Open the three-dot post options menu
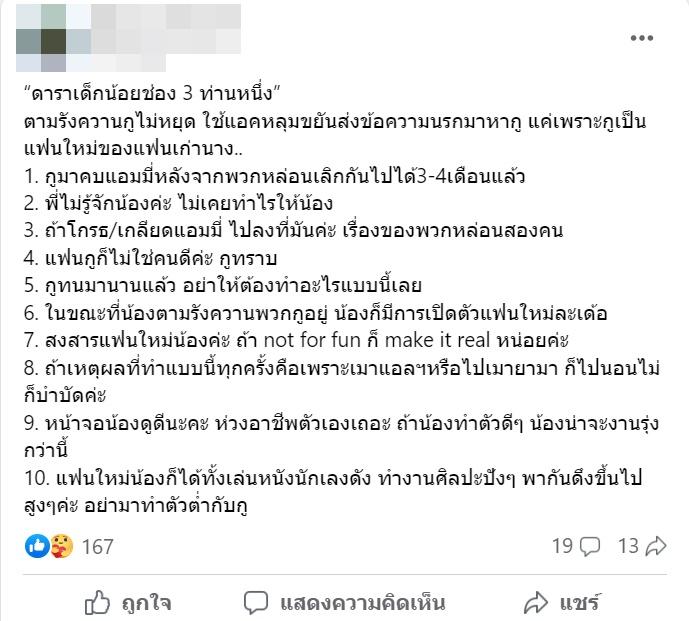 tap(641, 39)
